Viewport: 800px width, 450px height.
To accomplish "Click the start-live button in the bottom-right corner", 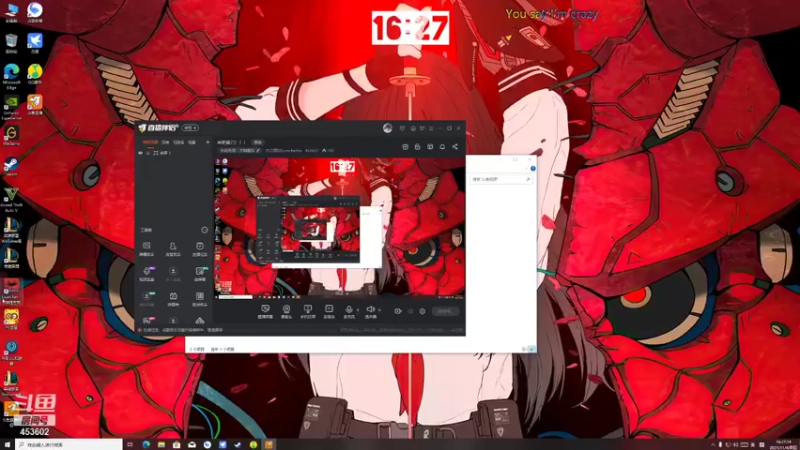I will click(x=445, y=311).
